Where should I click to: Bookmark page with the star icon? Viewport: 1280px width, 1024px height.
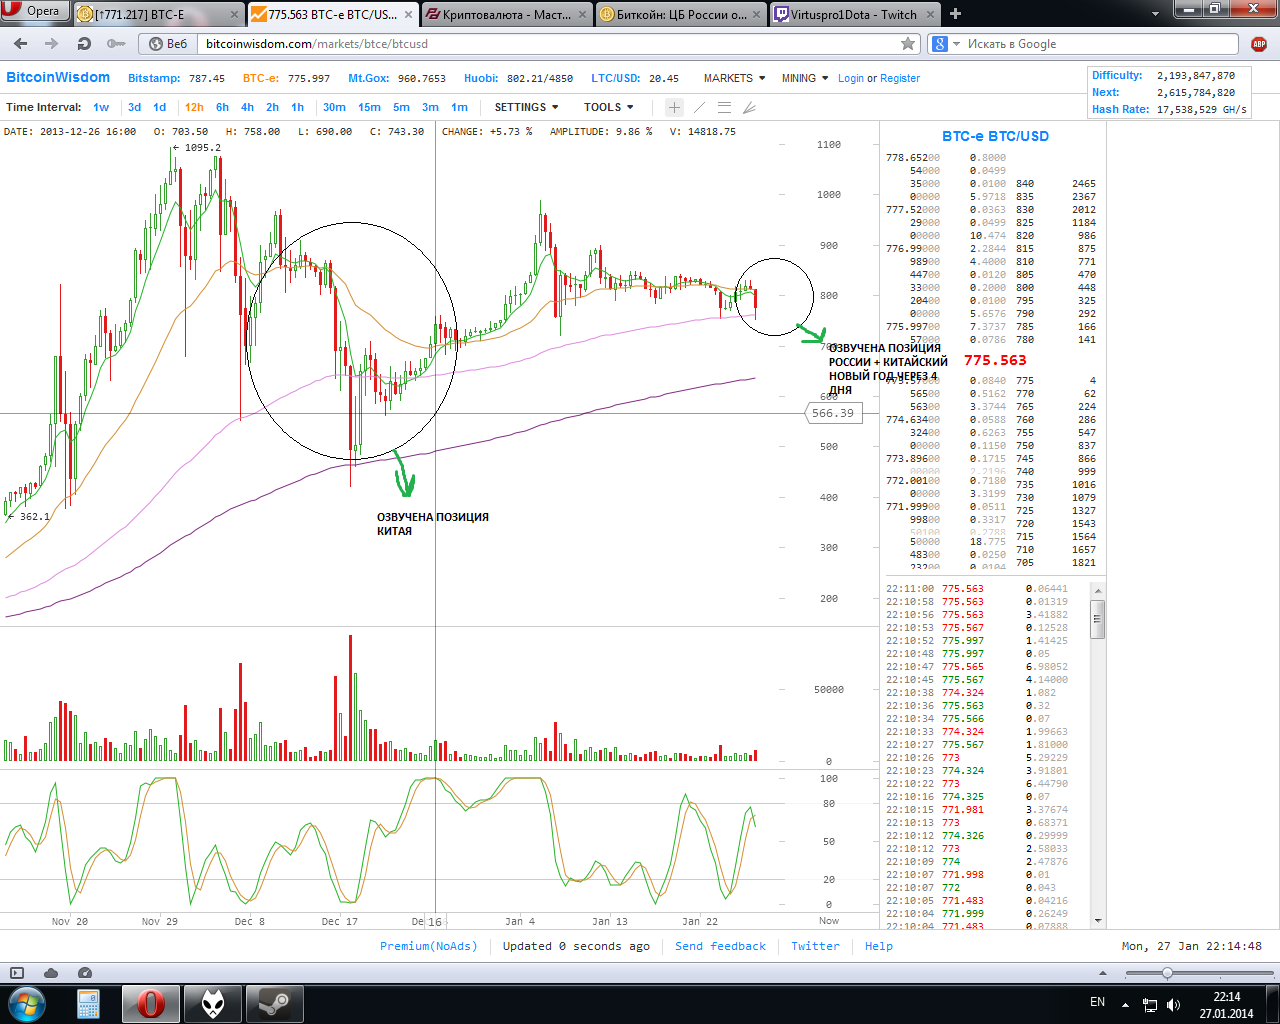(908, 44)
